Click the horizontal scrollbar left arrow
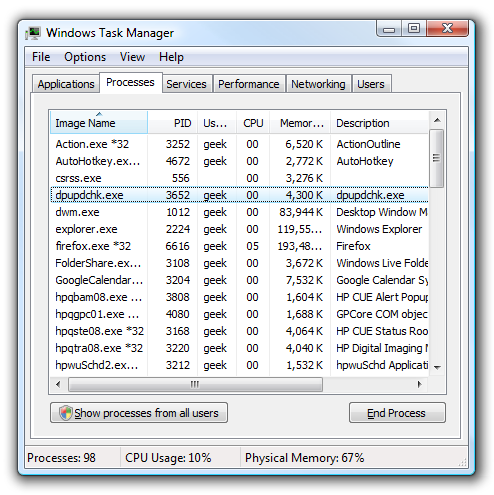This screenshot has height=495, width=494. (x=58, y=384)
